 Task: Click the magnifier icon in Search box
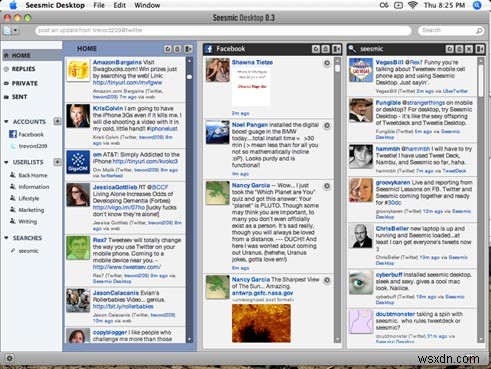(479, 31)
